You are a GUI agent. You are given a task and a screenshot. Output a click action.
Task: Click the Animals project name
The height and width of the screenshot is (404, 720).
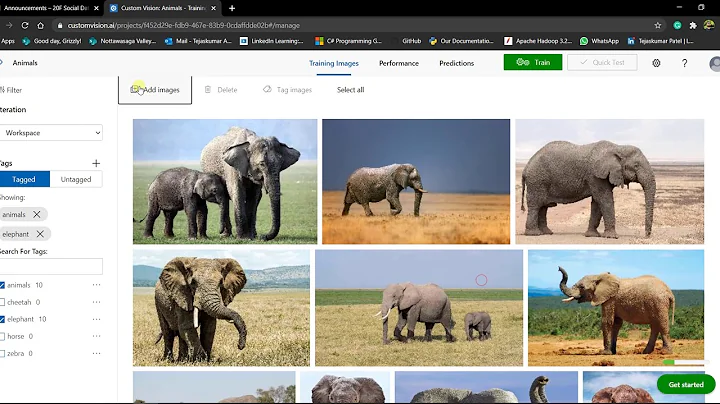click(x=25, y=63)
